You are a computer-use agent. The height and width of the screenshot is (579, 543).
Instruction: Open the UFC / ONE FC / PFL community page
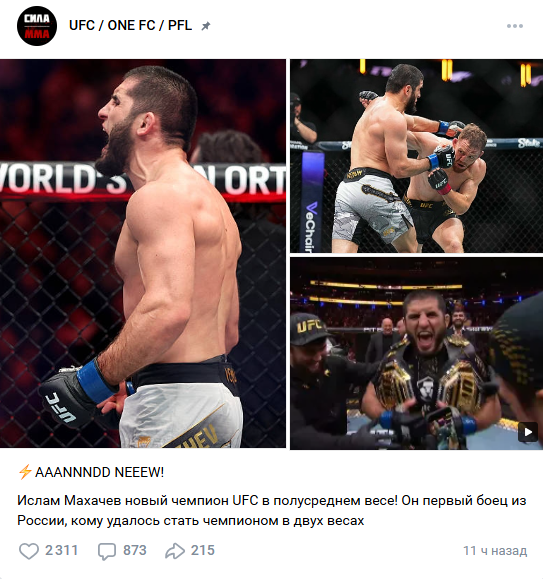(130, 25)
